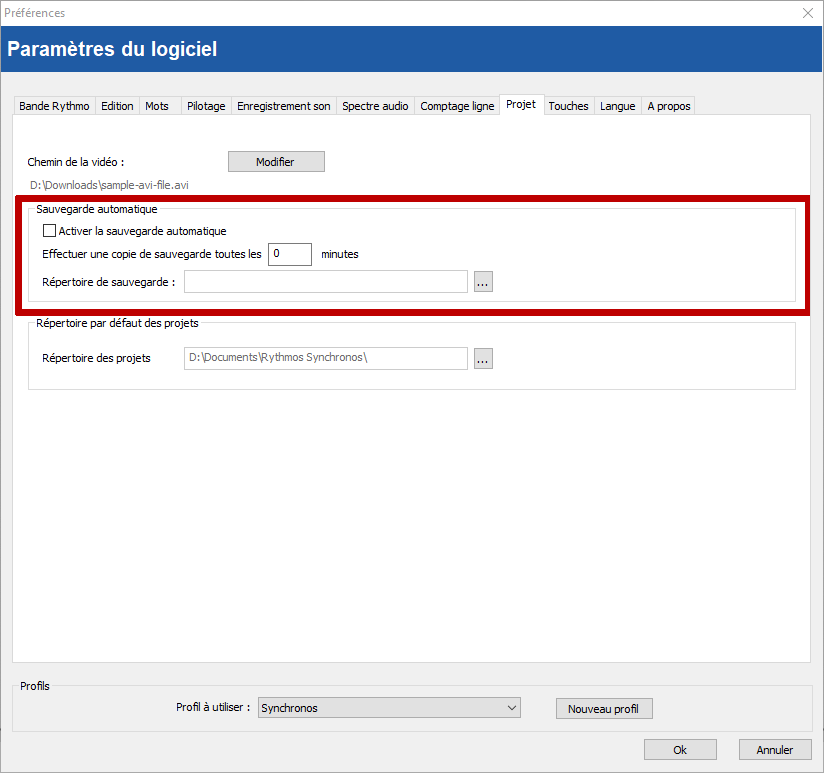
Task: Enable the Activer la sauvegarde automatique checkbox
Action: click(49, 231)
